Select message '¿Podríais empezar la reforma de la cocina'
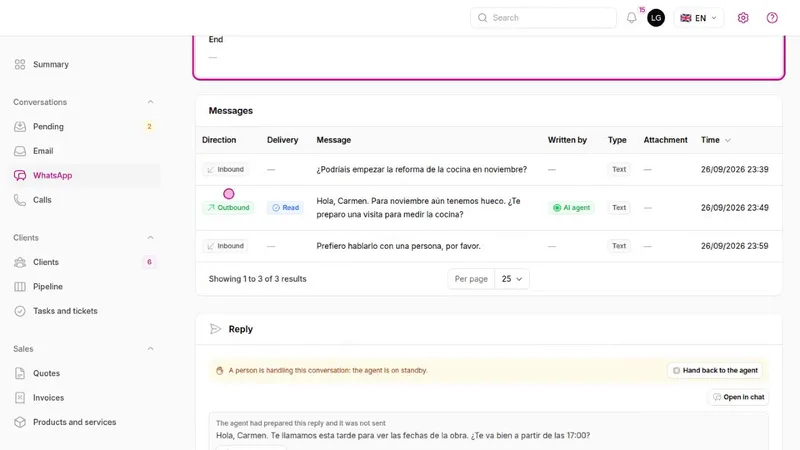This screenshot has height=450, width=800. pyautogui.click(x=421, y=169)
